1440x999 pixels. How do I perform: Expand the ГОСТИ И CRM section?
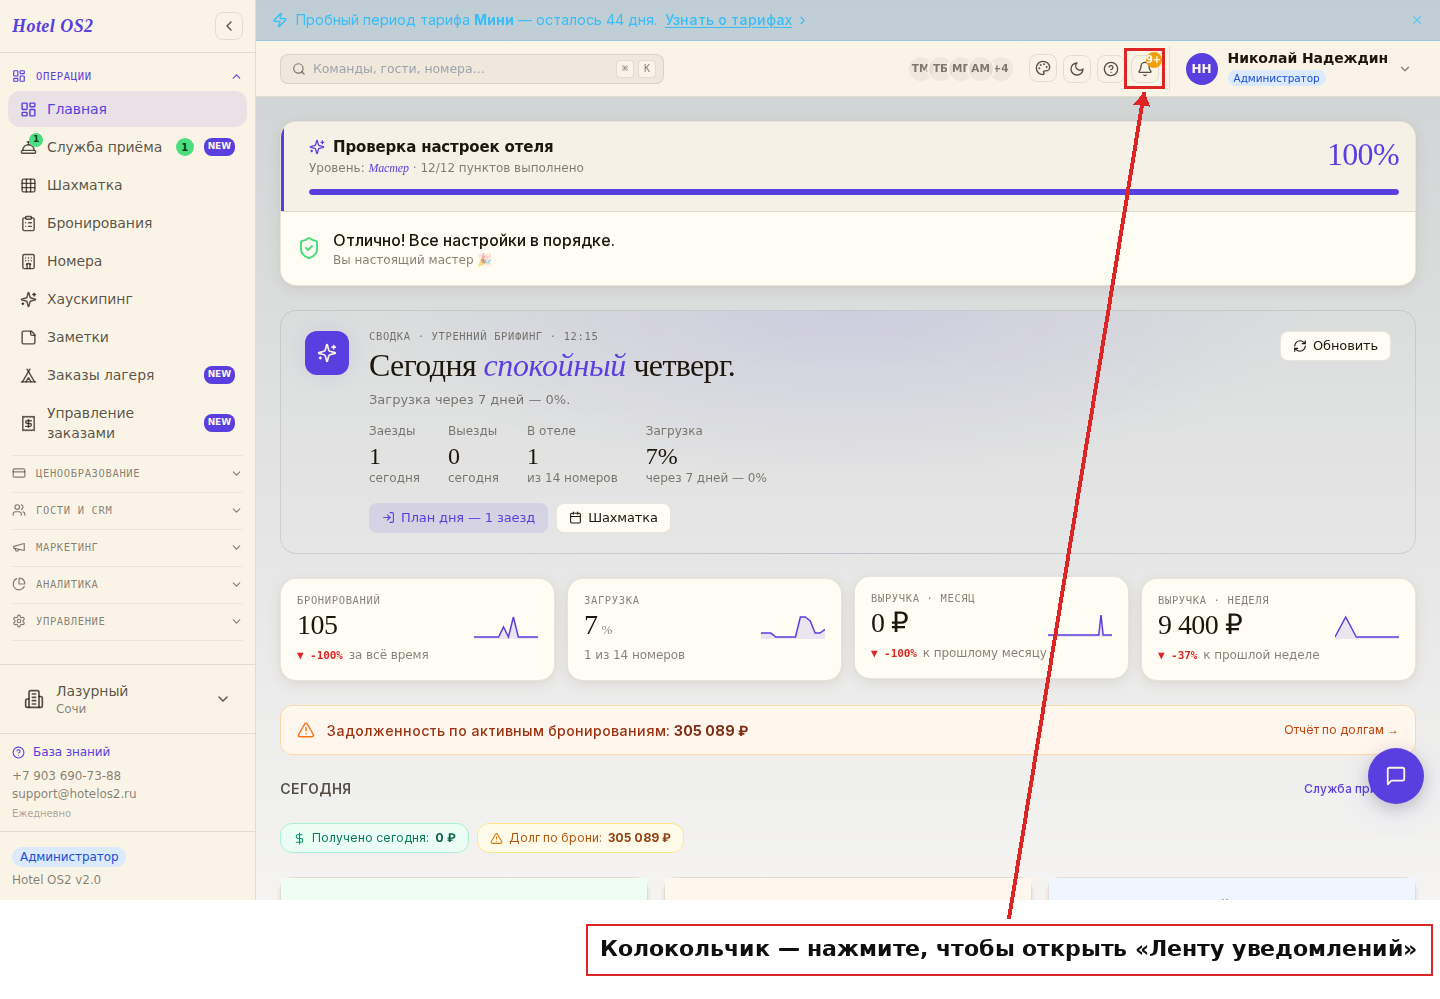pos(126,510)
